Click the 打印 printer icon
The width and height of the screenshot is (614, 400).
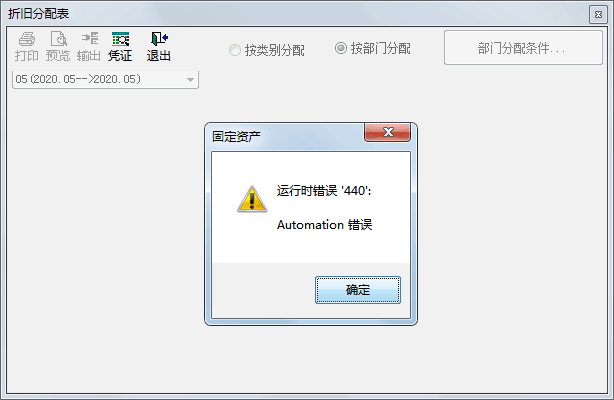pyautogui.click(x=27, y=39)
